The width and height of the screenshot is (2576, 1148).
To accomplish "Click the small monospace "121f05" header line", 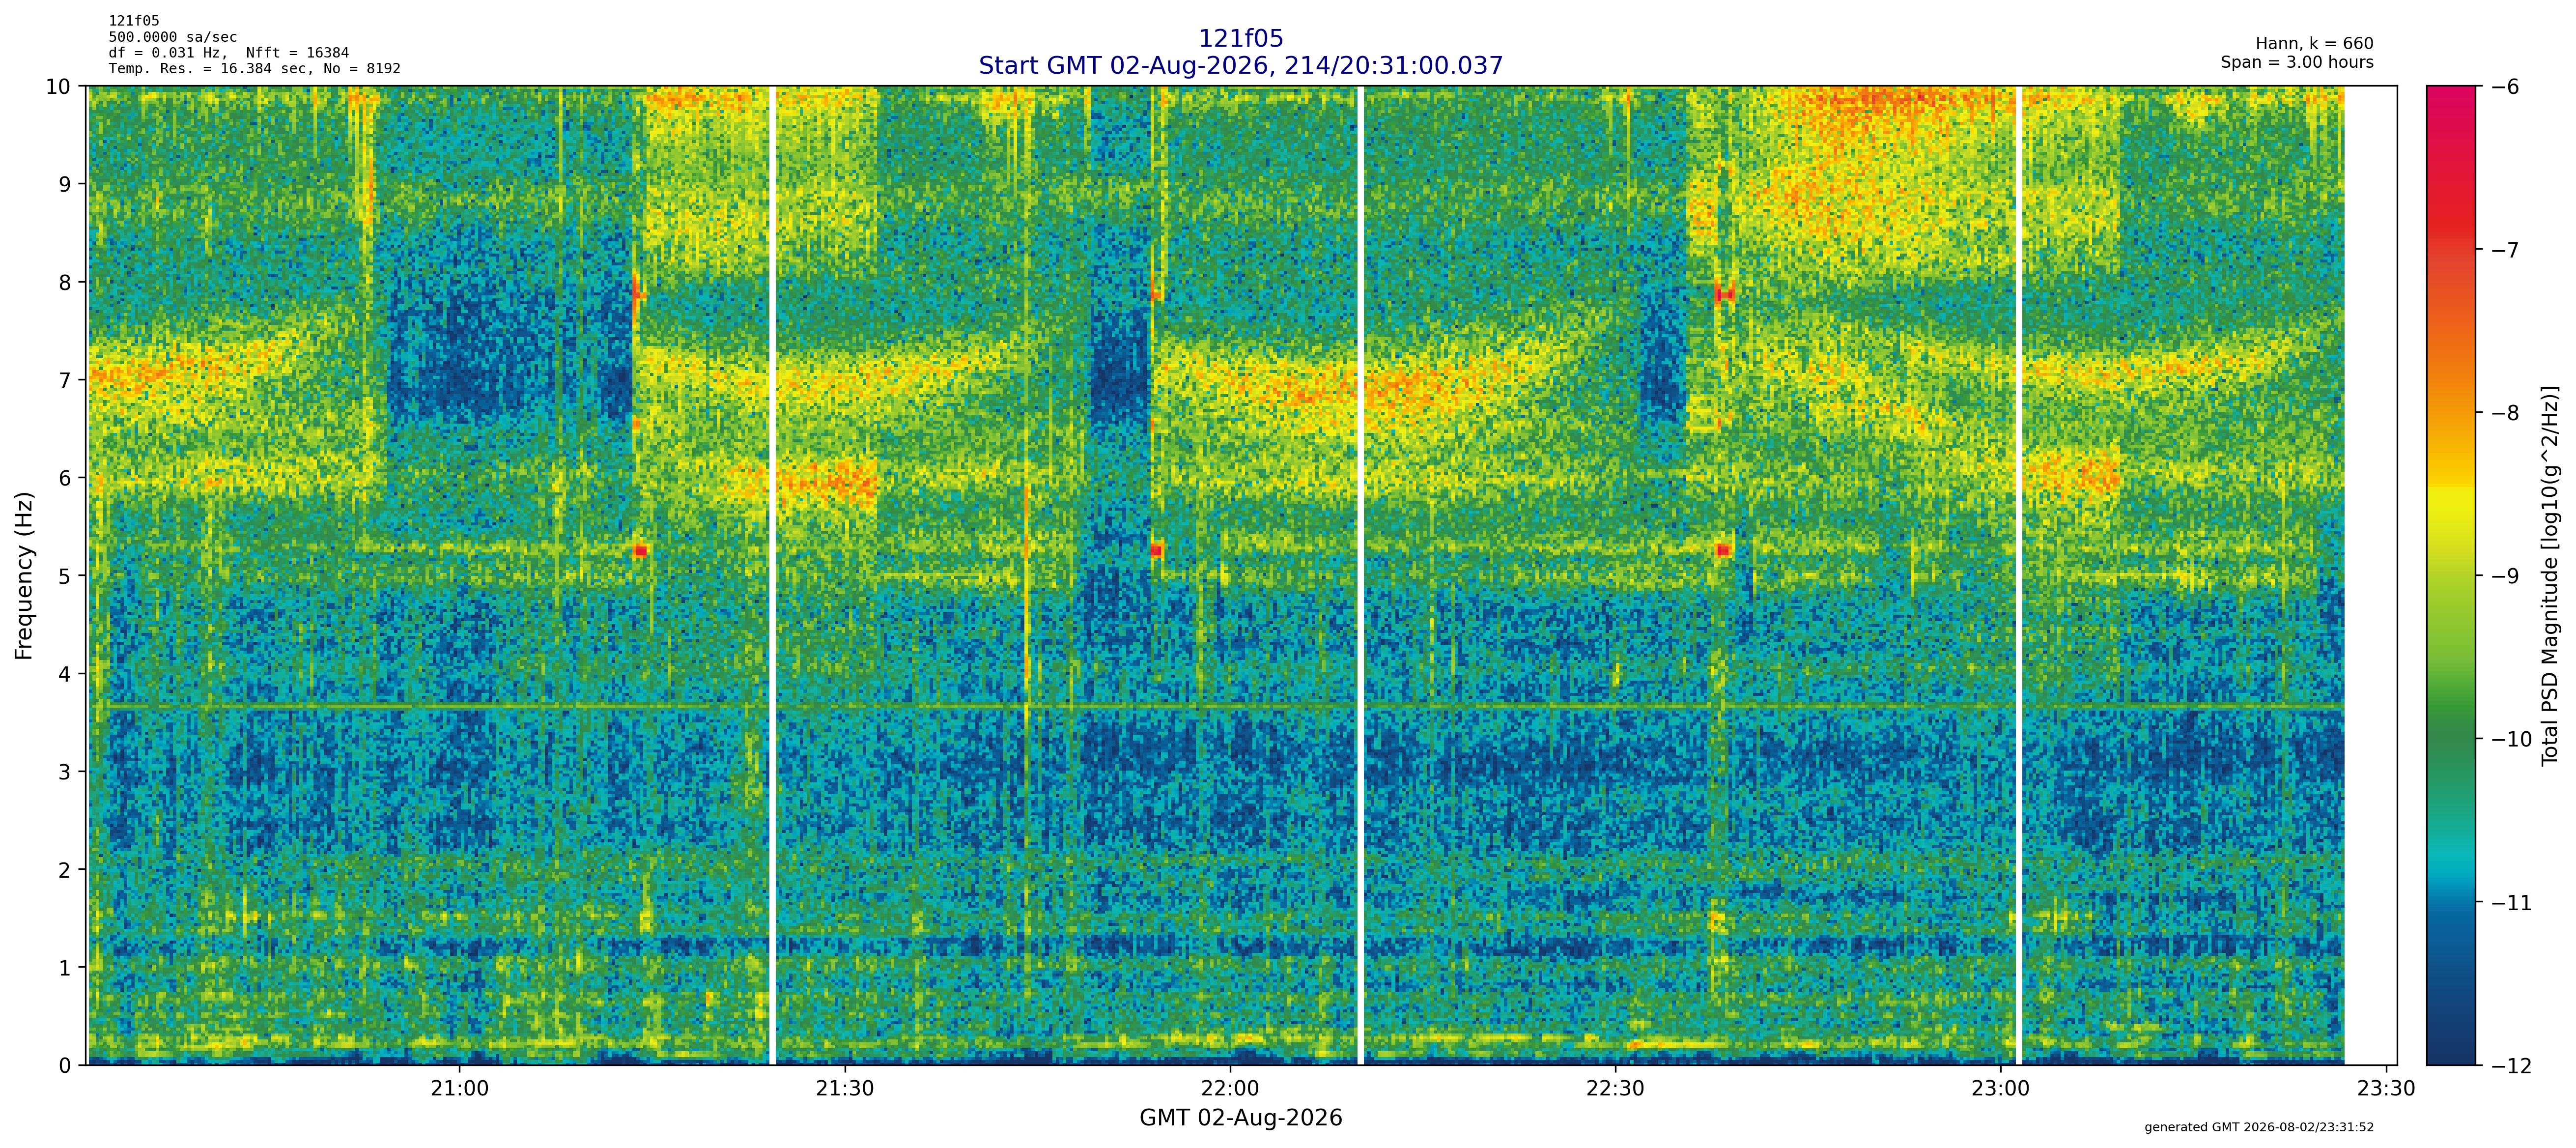I will pyautogui.click(x=134, y=21).
